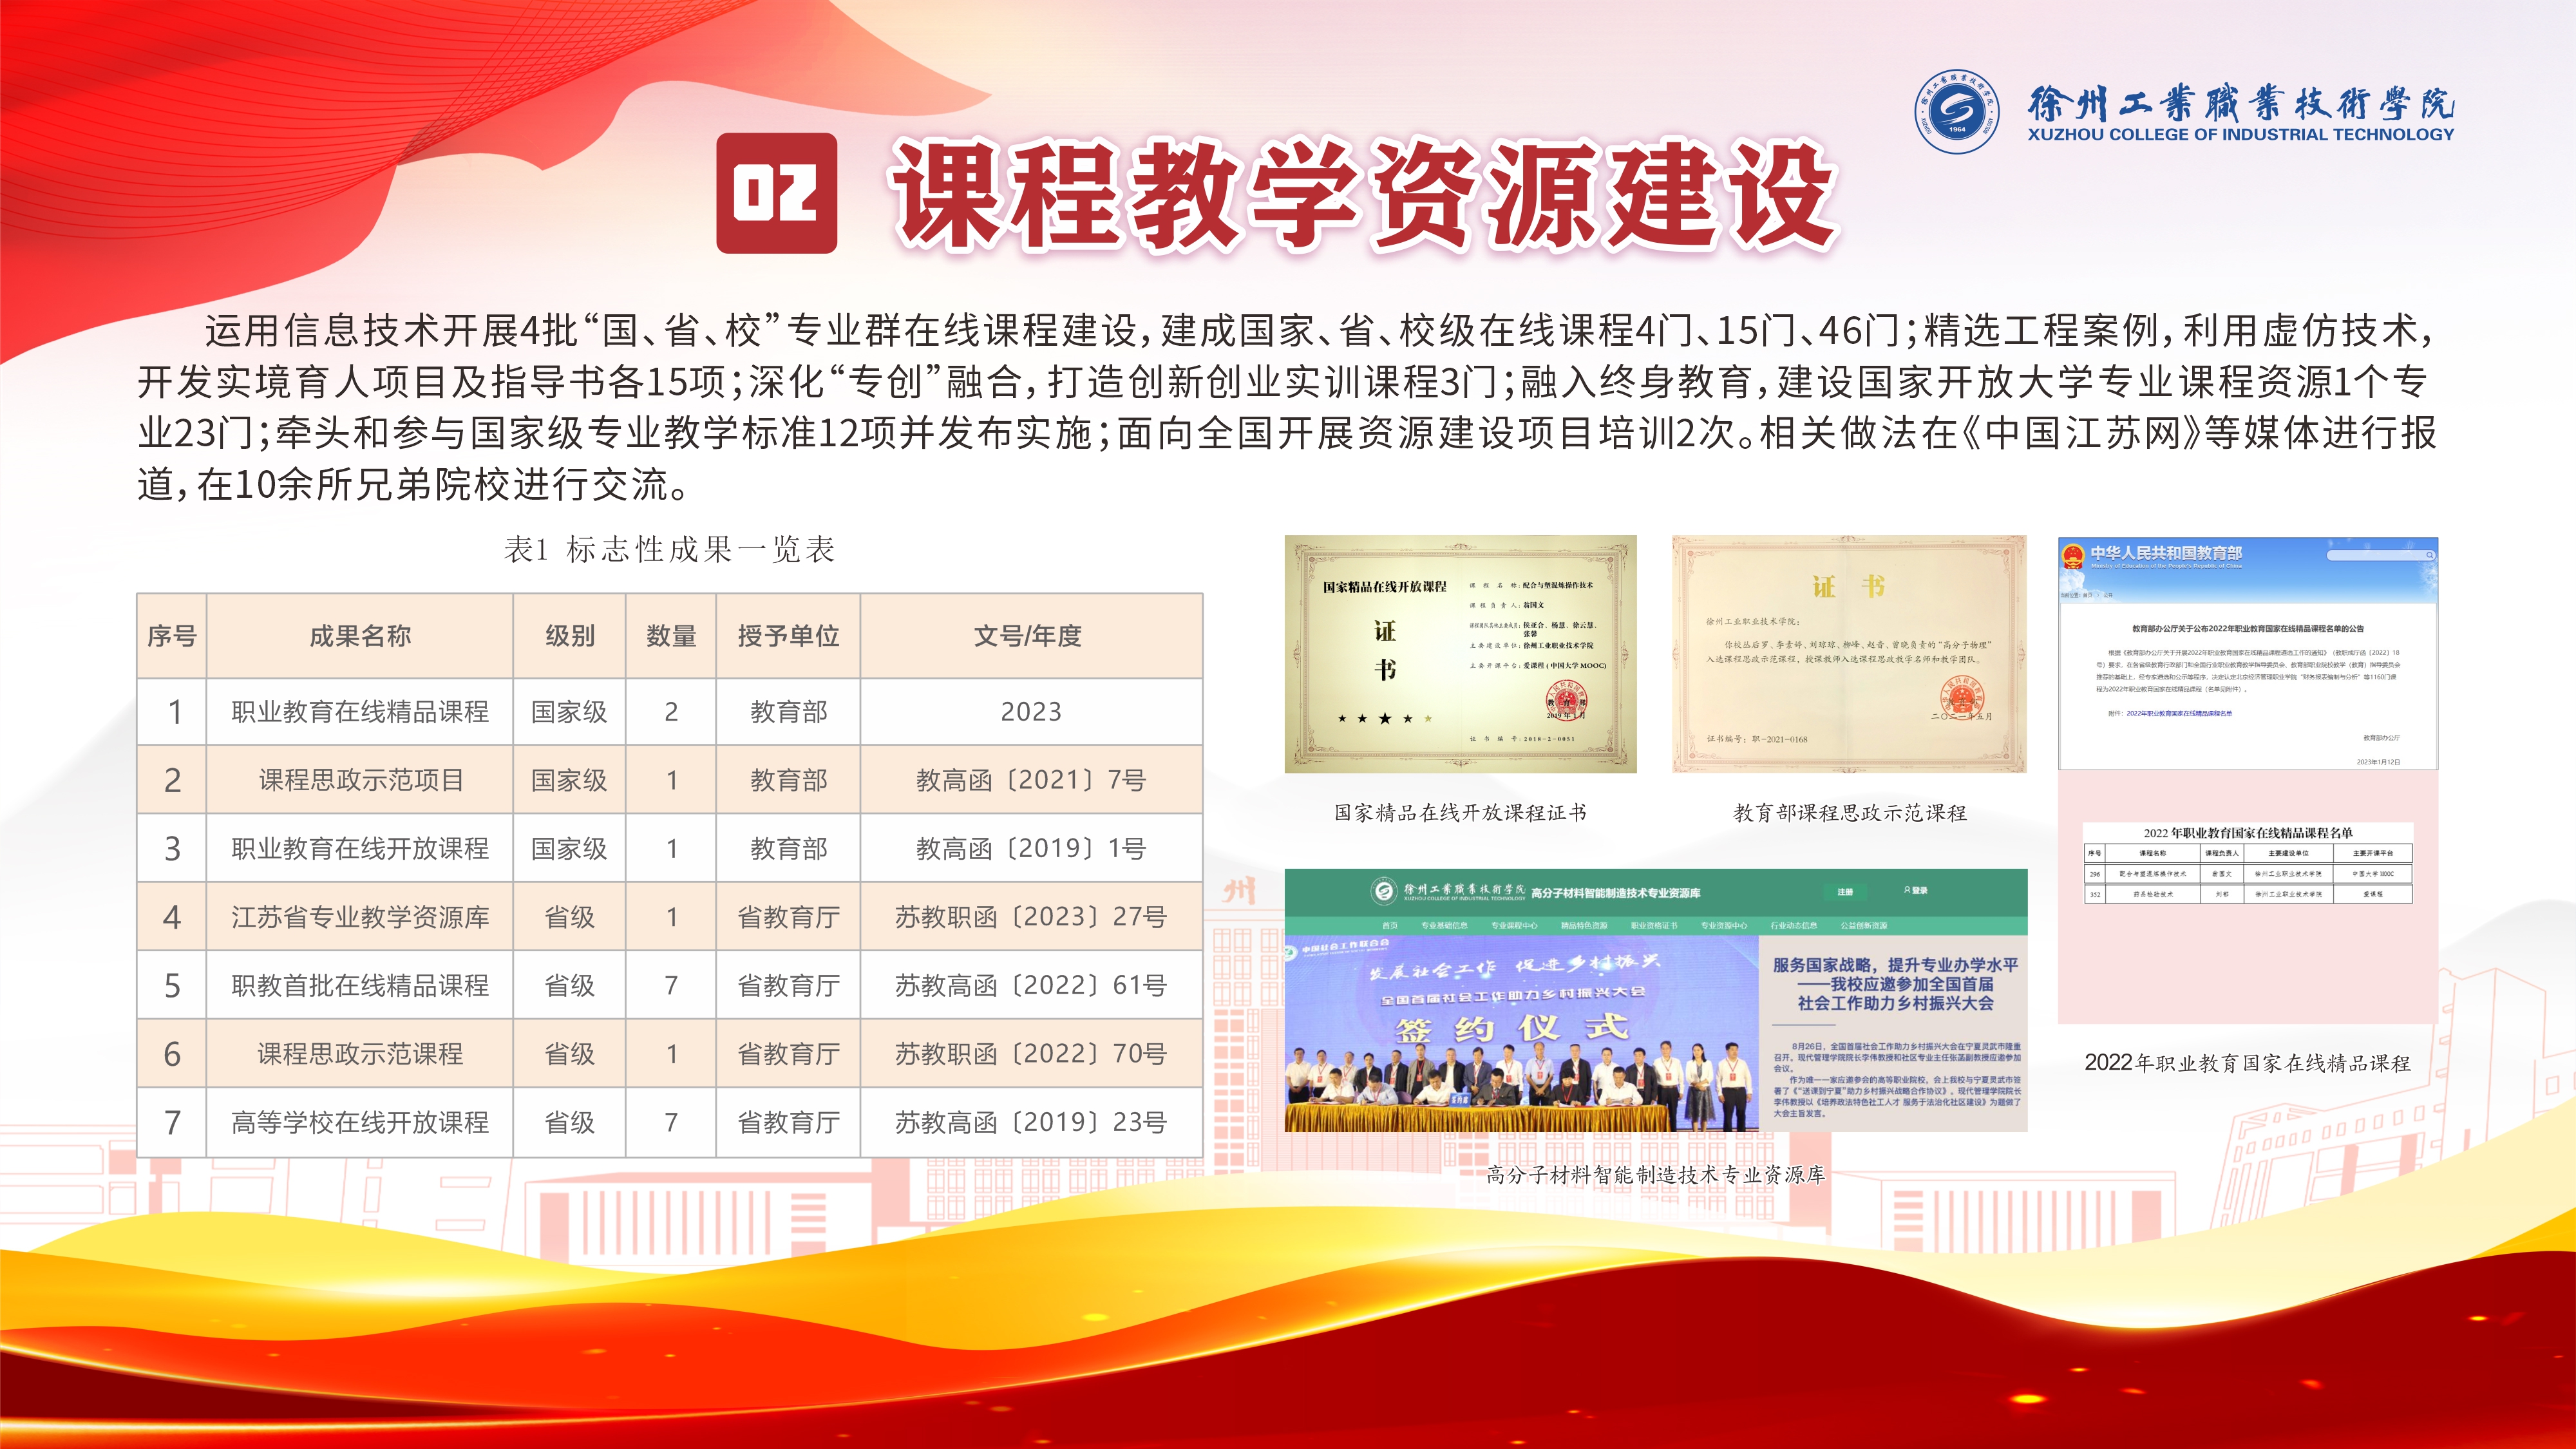2576x1449 pixels.
Task: Click the 成果名称 table column header
Action: click(359, 636)
